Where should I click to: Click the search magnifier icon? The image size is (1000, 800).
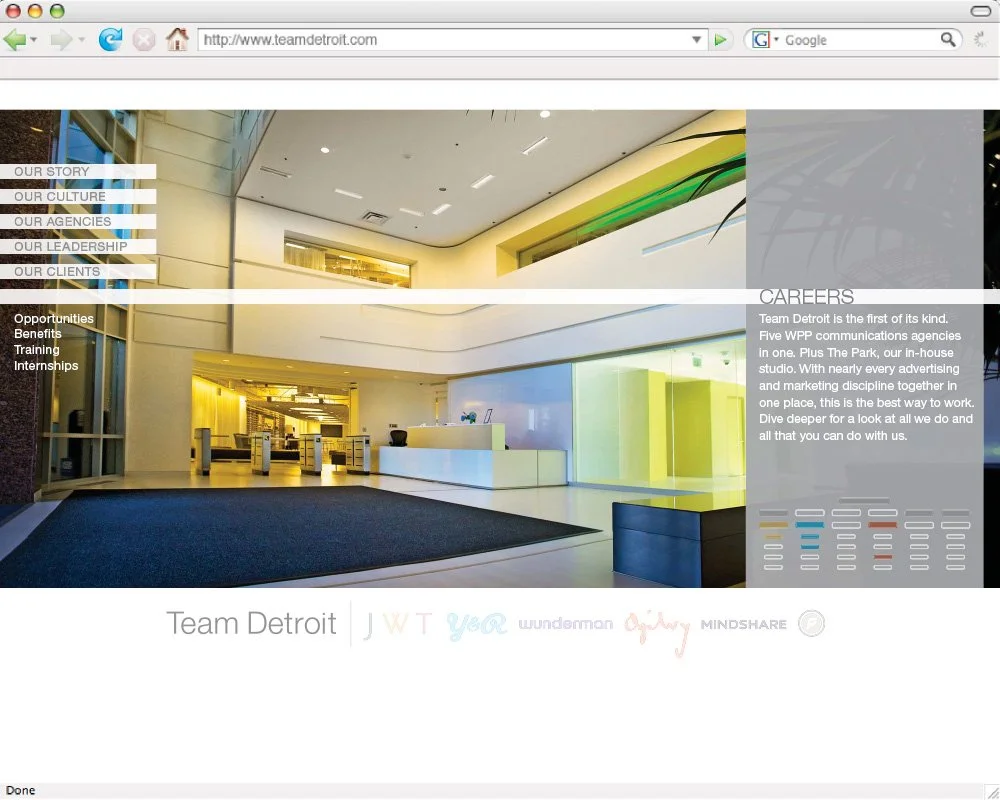948,40
